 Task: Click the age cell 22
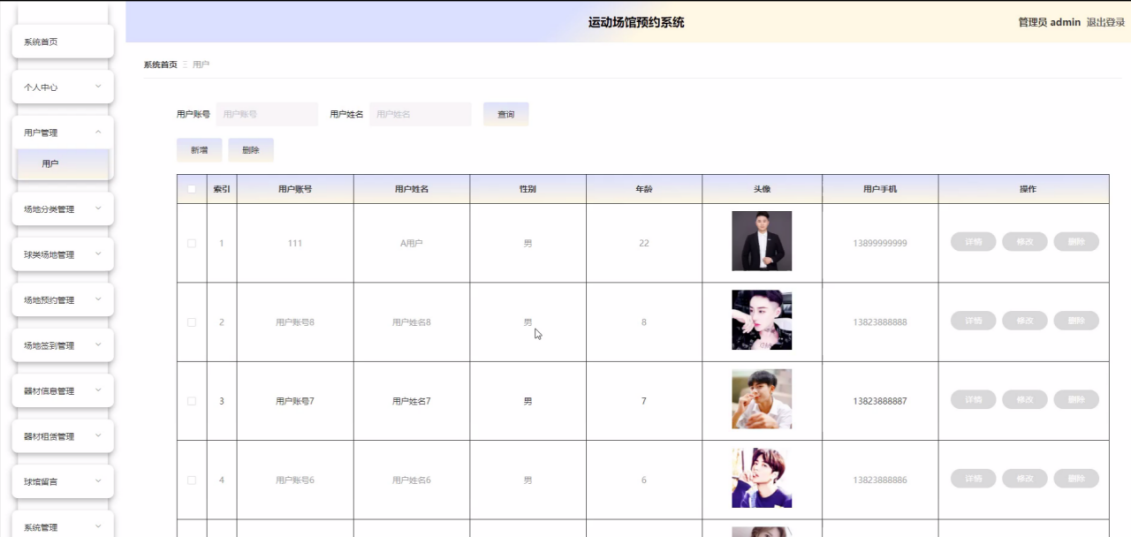[644, 244]
